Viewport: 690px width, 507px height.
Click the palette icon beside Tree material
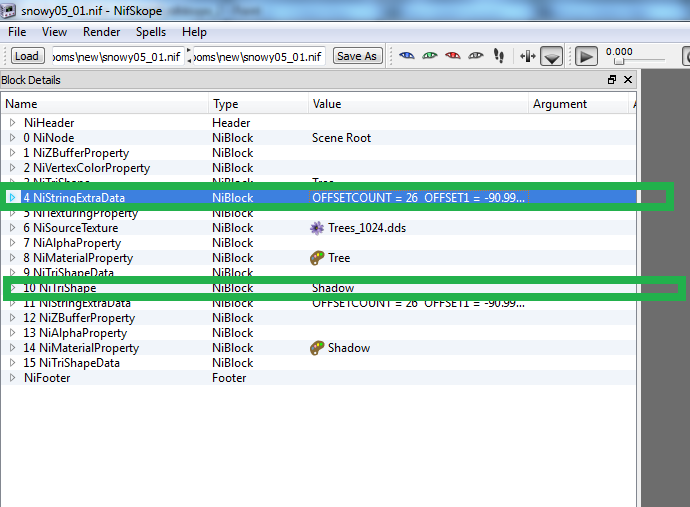pos(317,258)
